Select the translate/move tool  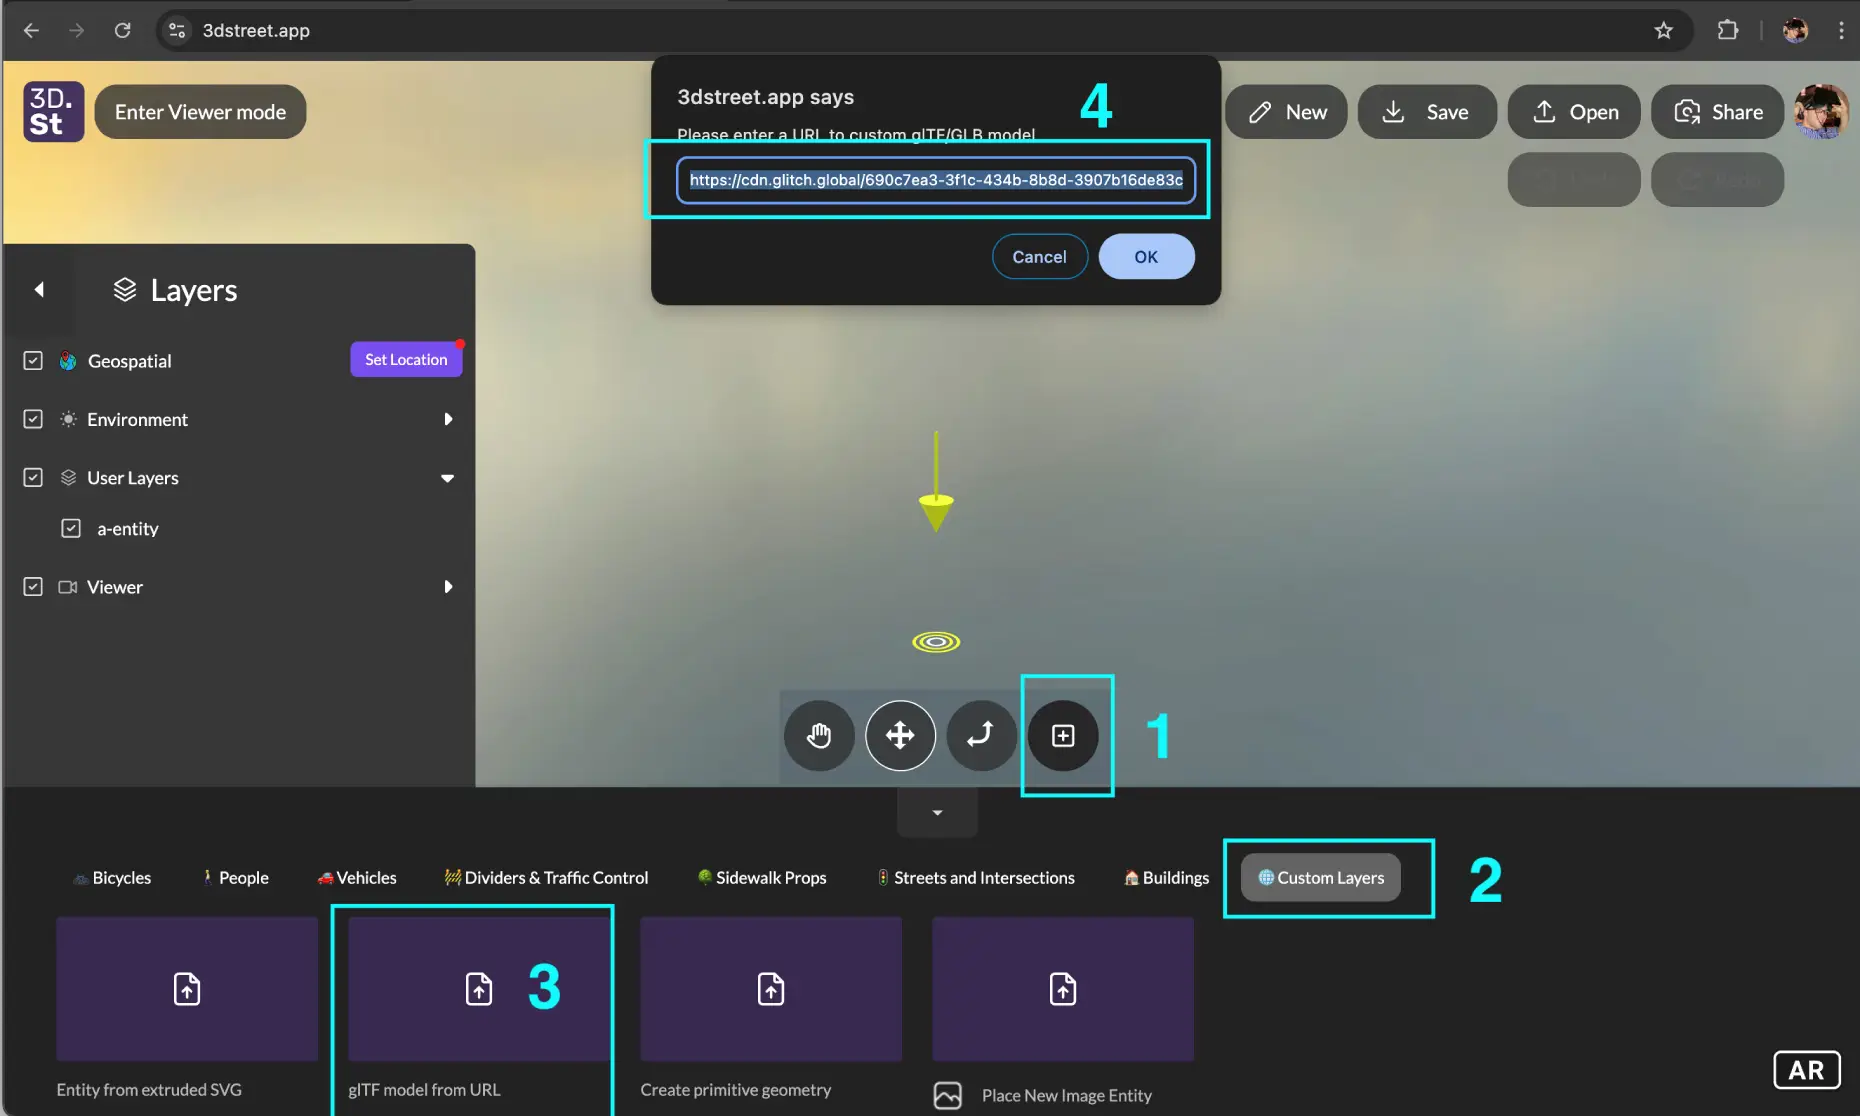tap(899, 735)
